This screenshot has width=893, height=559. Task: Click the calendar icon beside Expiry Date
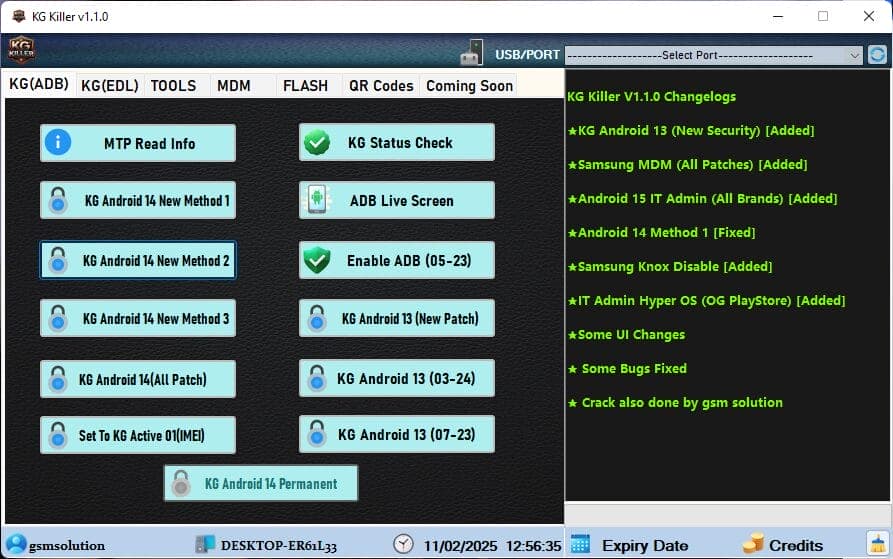(x=580, y=544)
